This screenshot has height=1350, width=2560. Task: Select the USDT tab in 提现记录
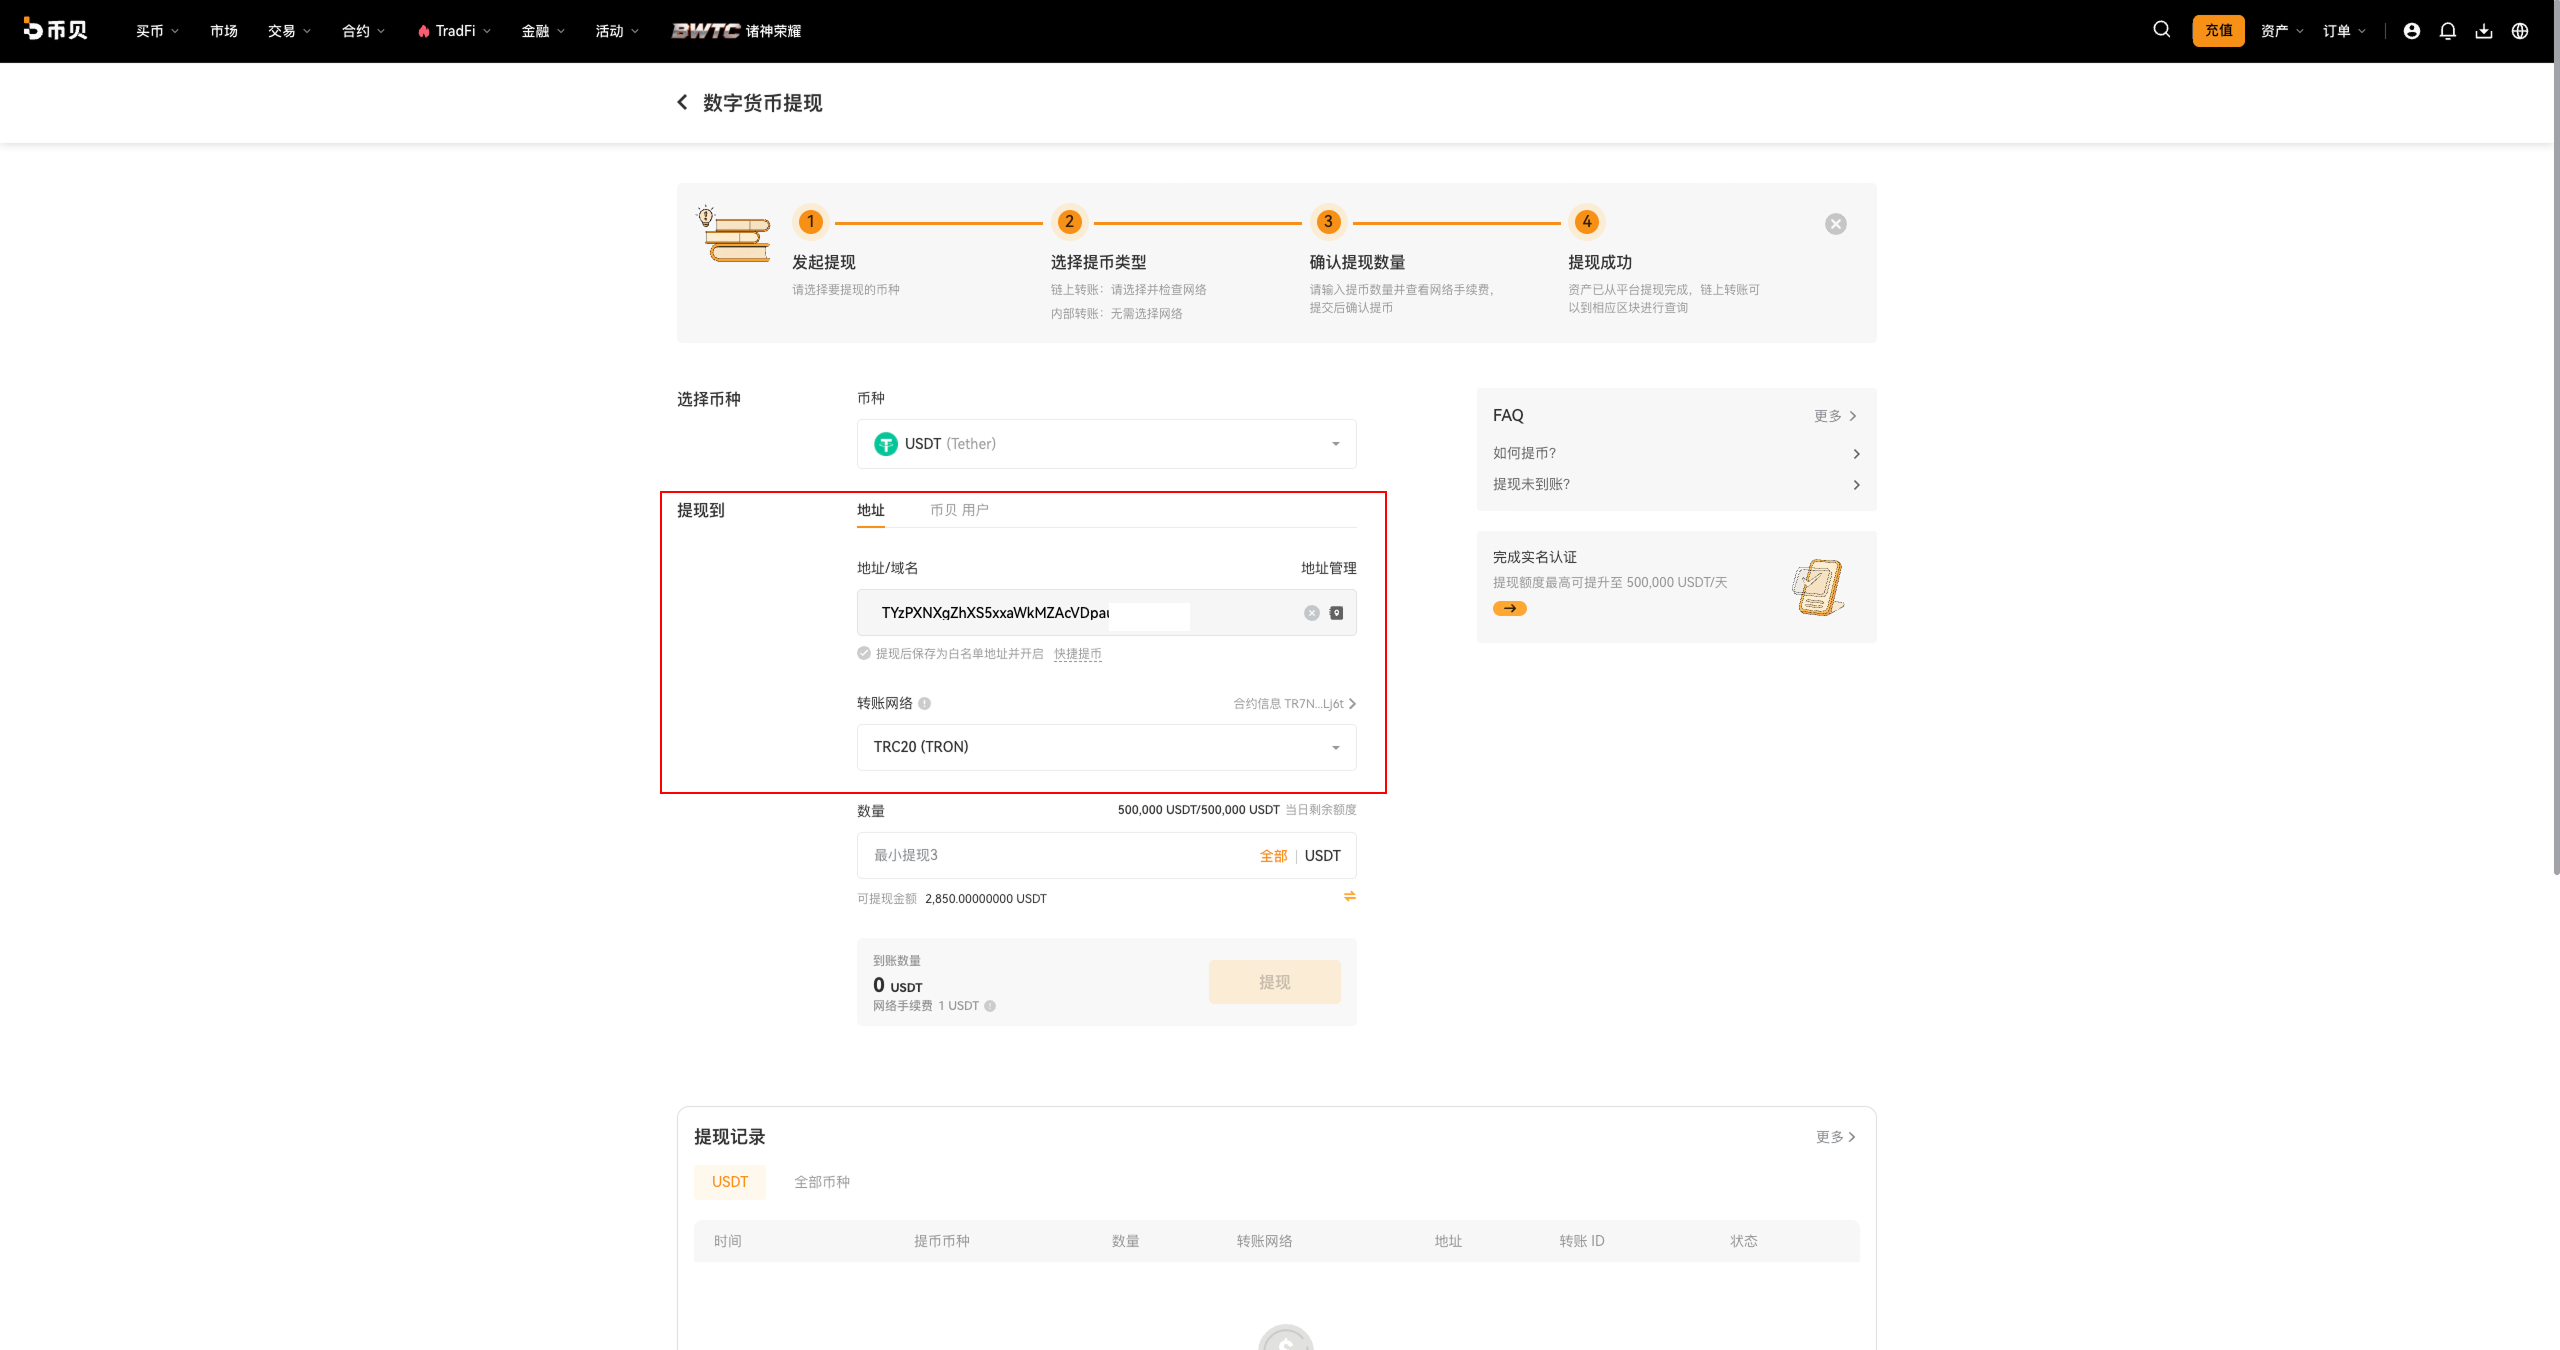729,1182
